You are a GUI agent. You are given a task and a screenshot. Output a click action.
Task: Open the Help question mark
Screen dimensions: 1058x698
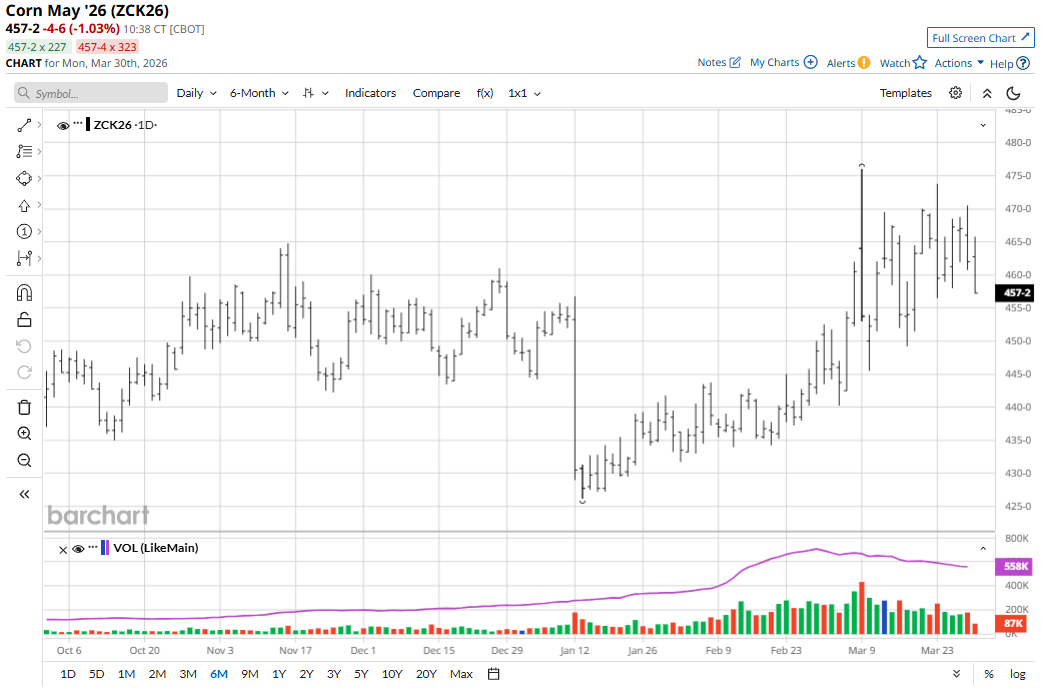pos(1023,63)
